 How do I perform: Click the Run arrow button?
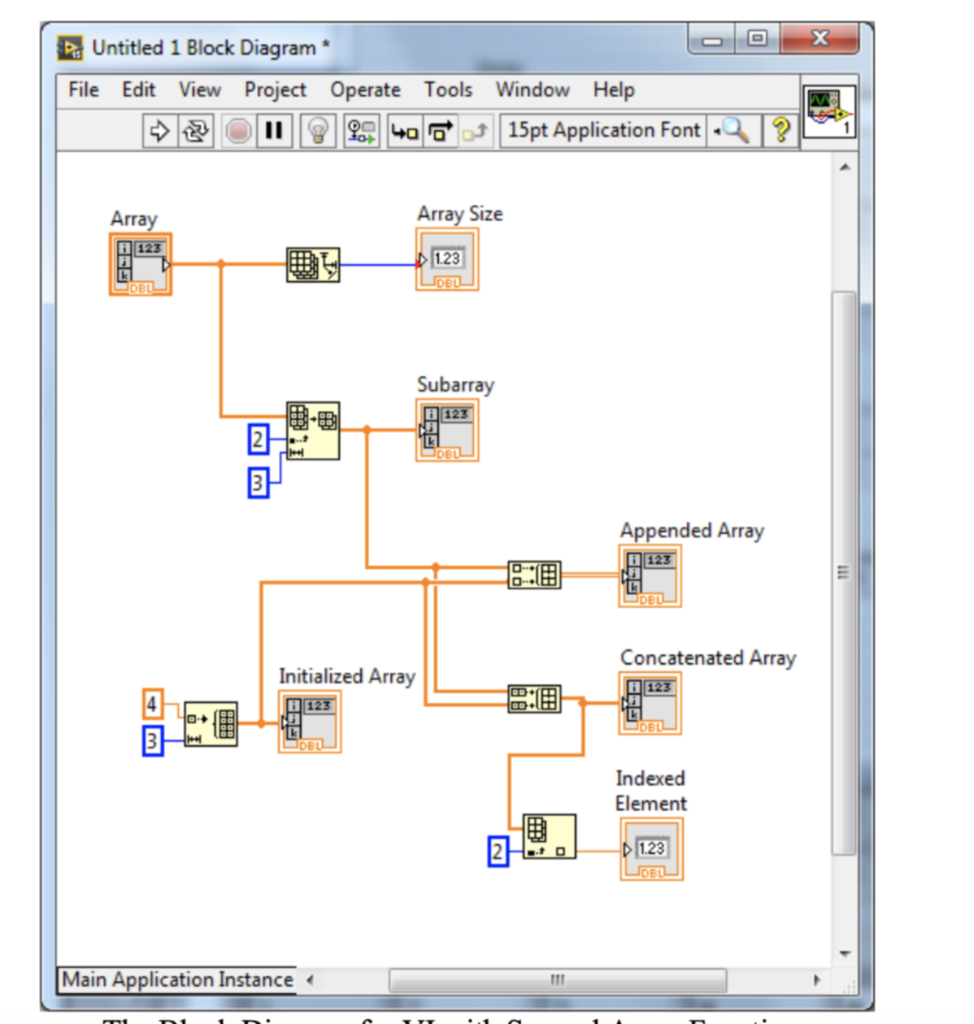coord(159,131)
